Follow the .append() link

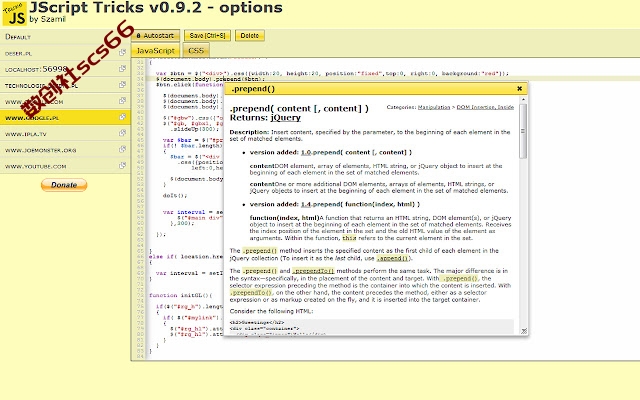pyautogui.click(x=392, y=258)
